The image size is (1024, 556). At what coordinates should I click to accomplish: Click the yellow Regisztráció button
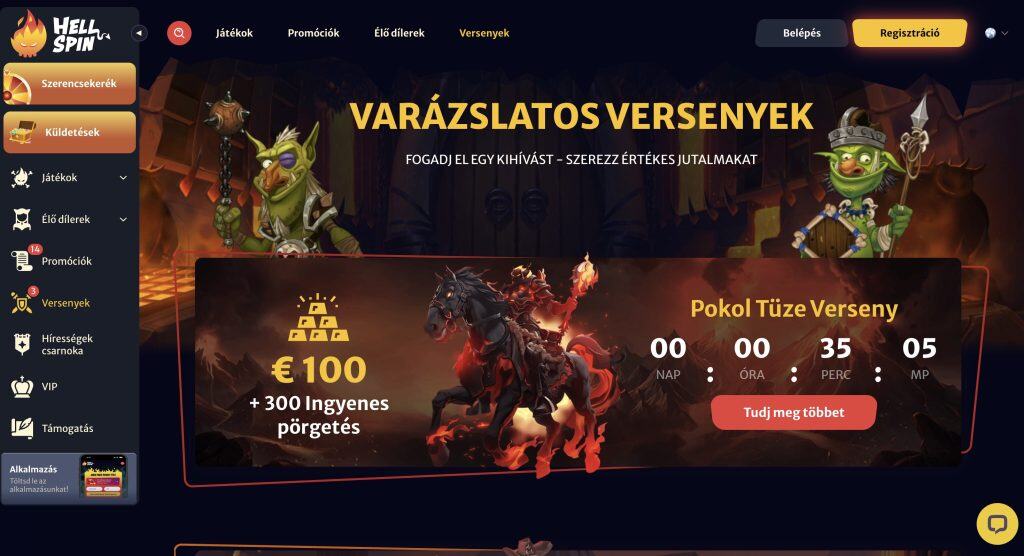(x=910, y=33)
